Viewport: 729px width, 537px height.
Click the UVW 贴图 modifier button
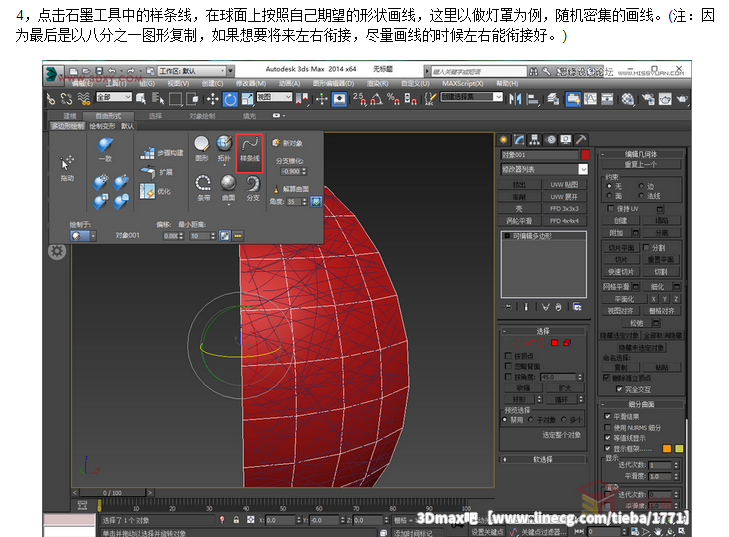564,185
